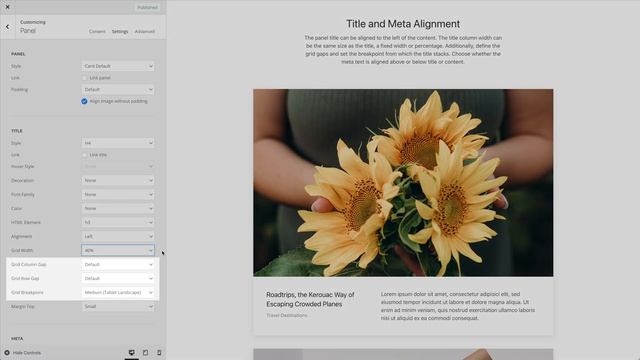The height and width of the screenshot is (360, 640).
Task: Switch preview to tablet device icon
Action: 145,353
